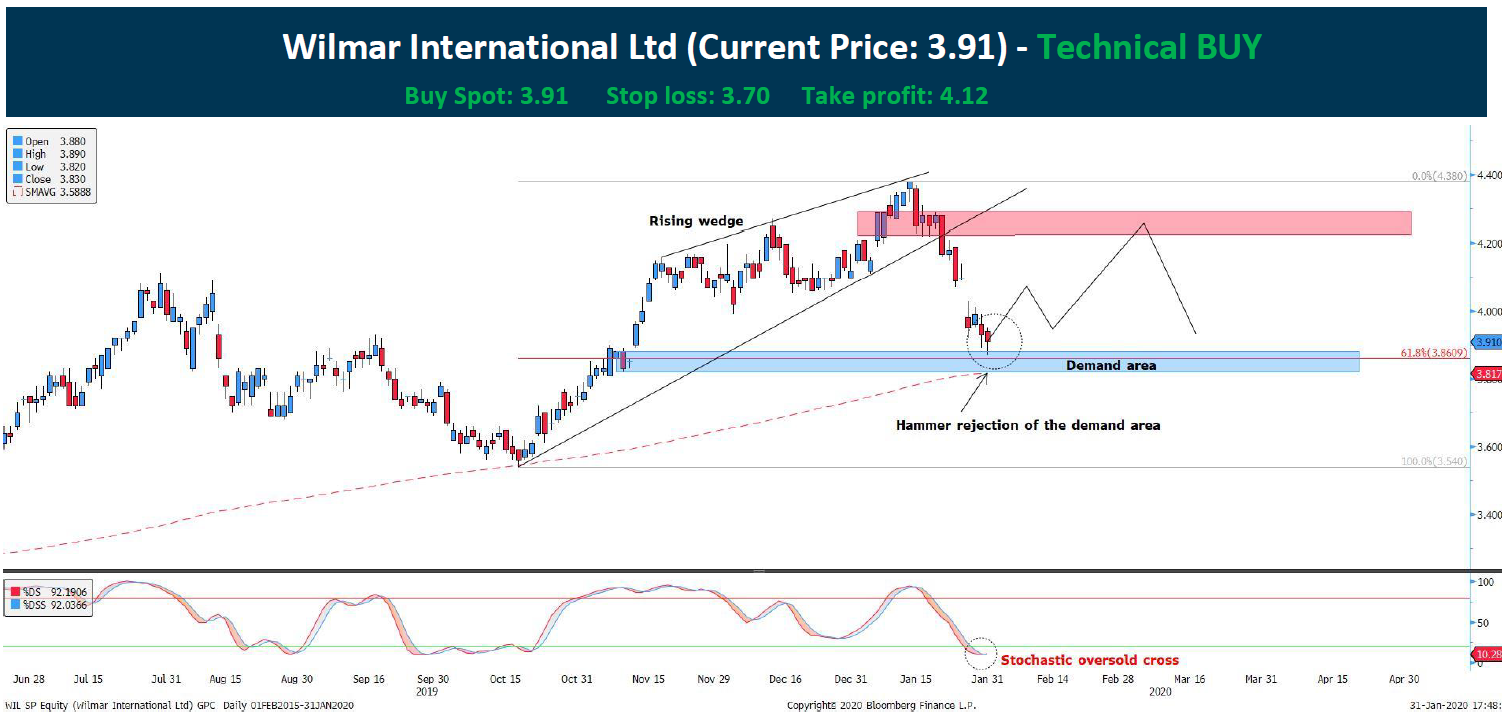Select the SMAVG dashed-line legend marker

16,192
